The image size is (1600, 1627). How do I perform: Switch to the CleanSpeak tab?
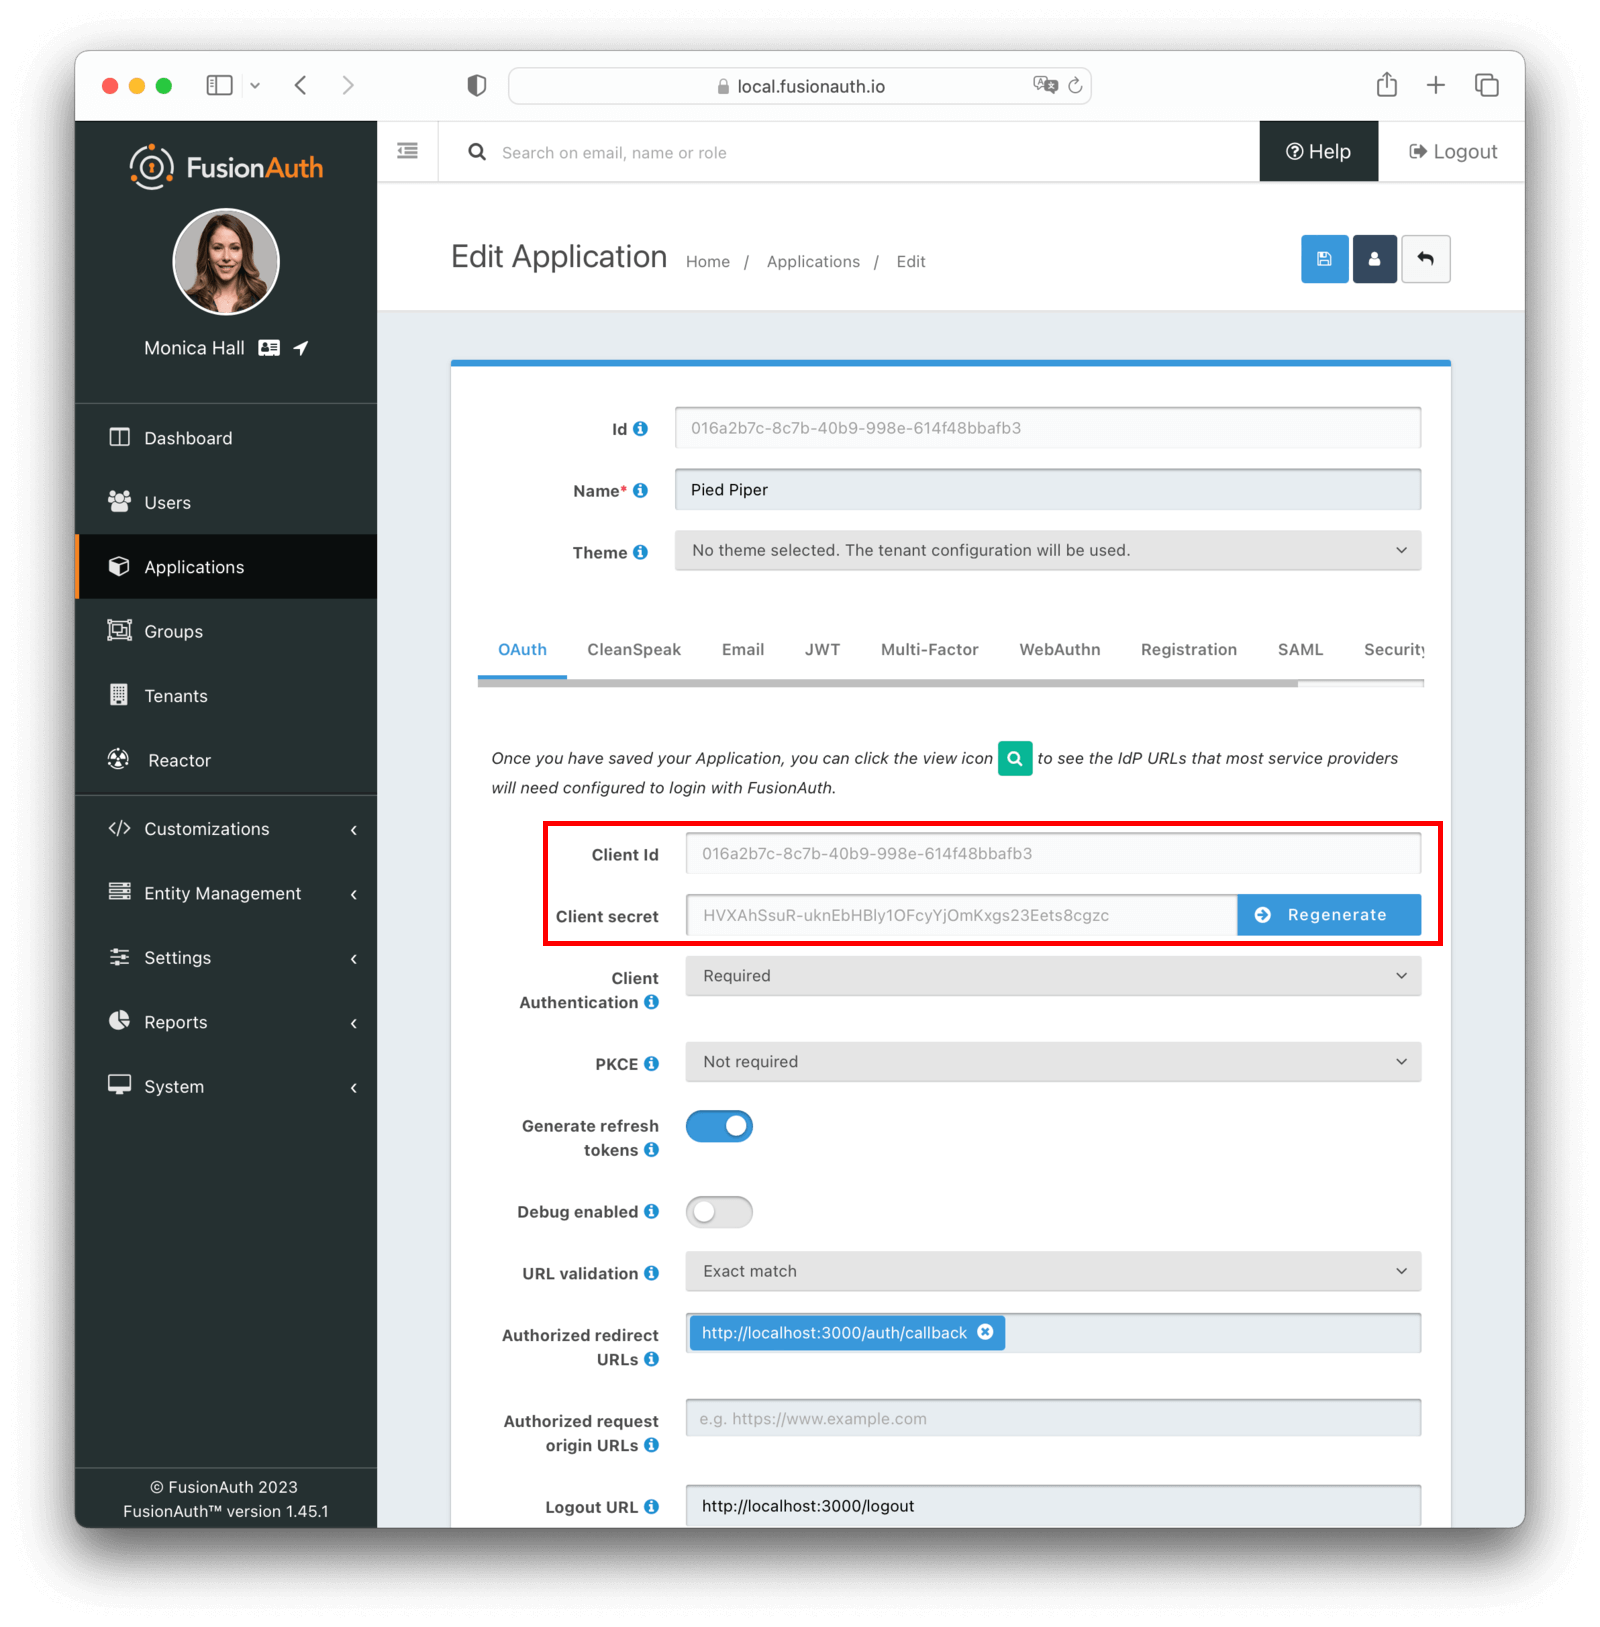pos(634,650)
